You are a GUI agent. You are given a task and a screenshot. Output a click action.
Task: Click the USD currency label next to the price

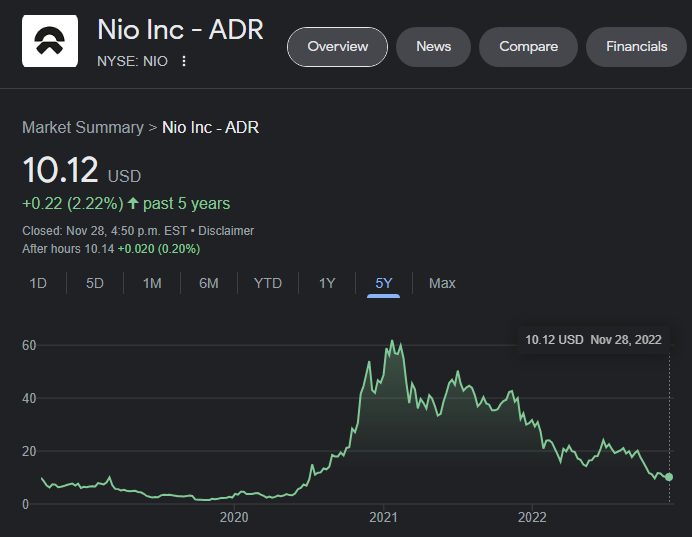coord(124,176)
